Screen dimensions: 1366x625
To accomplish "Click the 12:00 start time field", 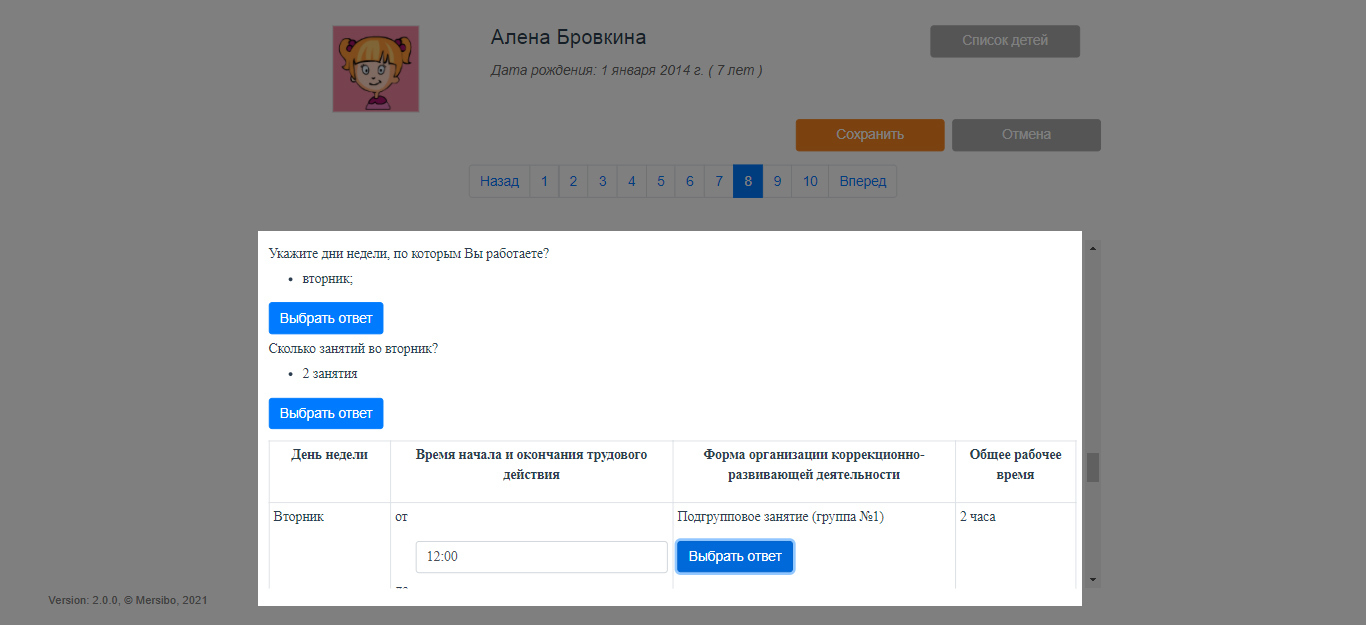I will tap(542, 557).
